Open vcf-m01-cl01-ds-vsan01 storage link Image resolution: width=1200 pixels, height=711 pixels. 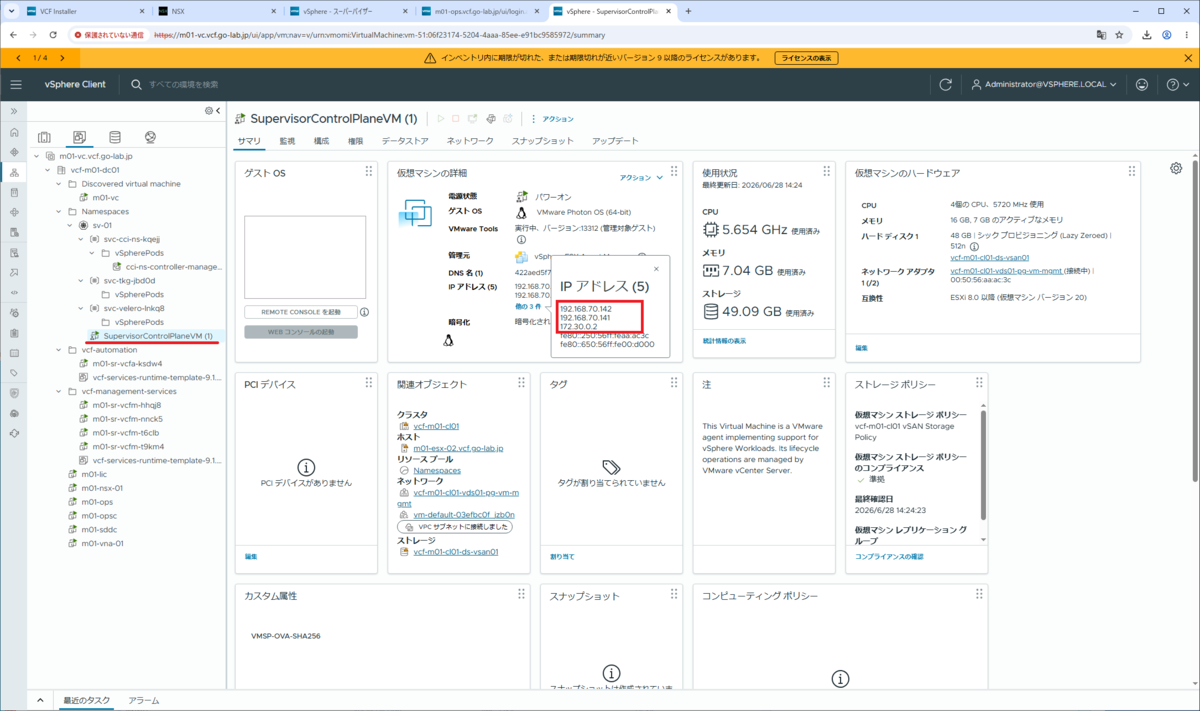click(x=455, y=551)
